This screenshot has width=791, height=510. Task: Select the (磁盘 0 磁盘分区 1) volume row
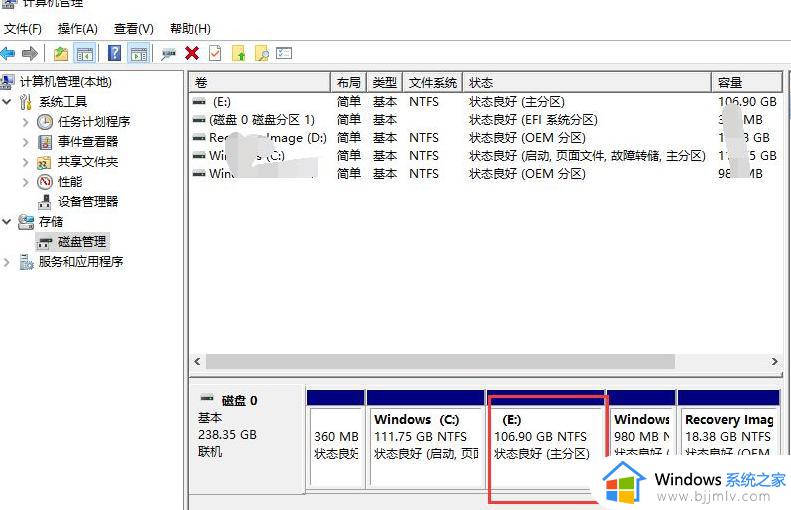click(485, 120)
